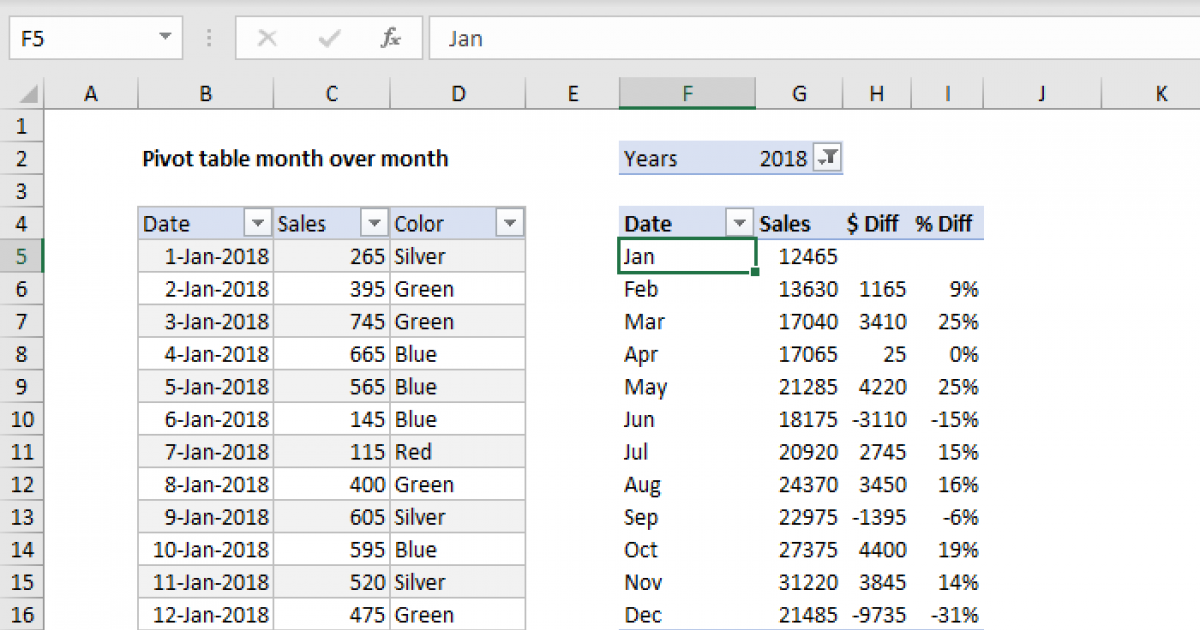
Task: Select column D header
Action: pos(458,94)
